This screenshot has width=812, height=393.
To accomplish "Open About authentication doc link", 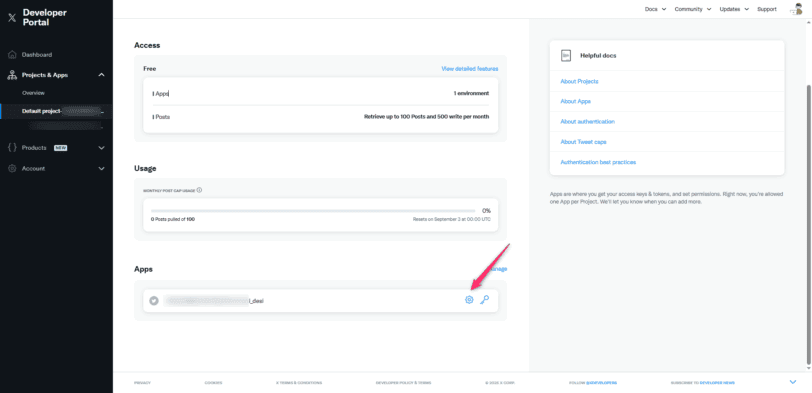I will click(x=587, y=122).
